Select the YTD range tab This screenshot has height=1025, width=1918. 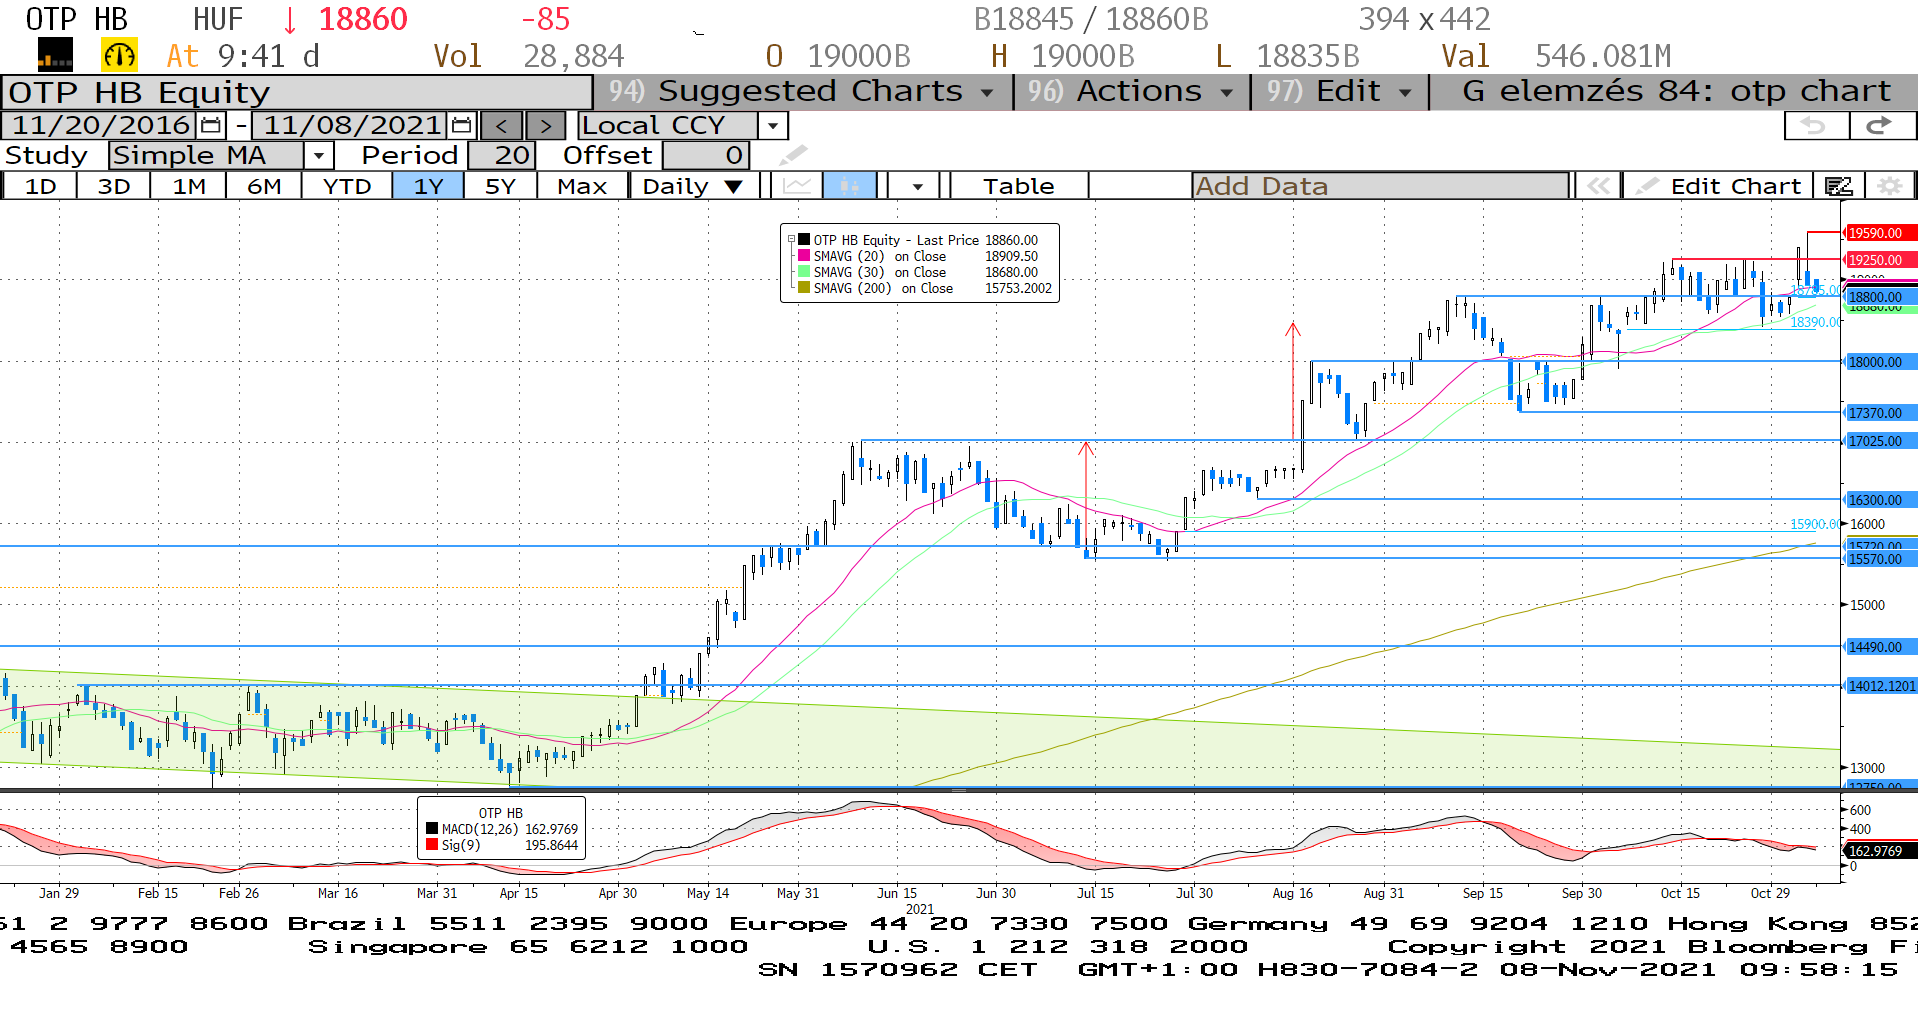[347, 186]
